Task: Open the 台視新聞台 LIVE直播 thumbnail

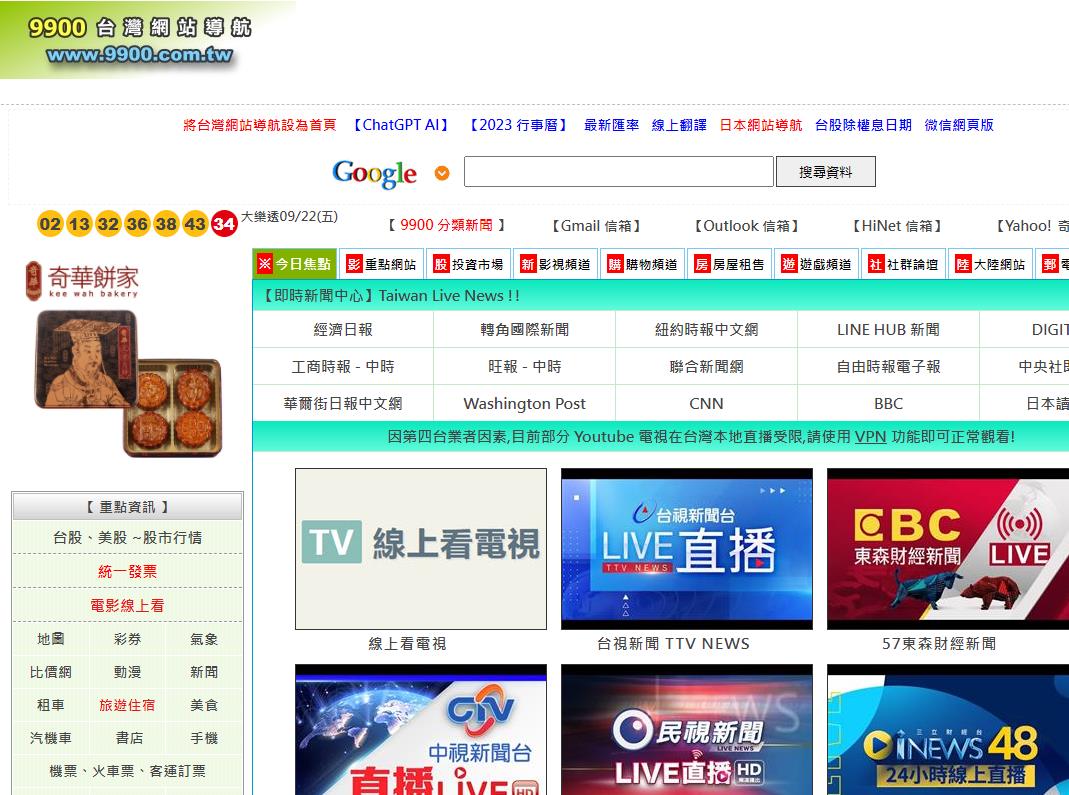Action: 687,549
